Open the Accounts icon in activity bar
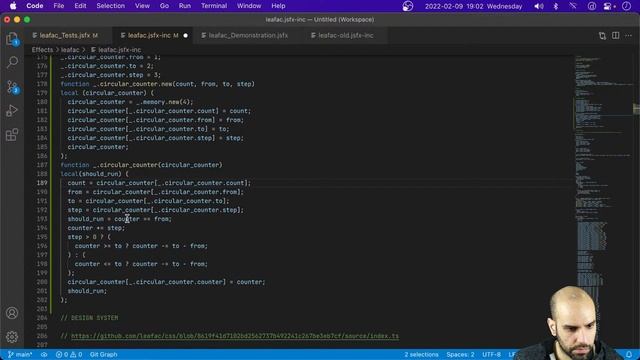Image resolution: width=640 pixels, height=360 pixels. (12, 313)
